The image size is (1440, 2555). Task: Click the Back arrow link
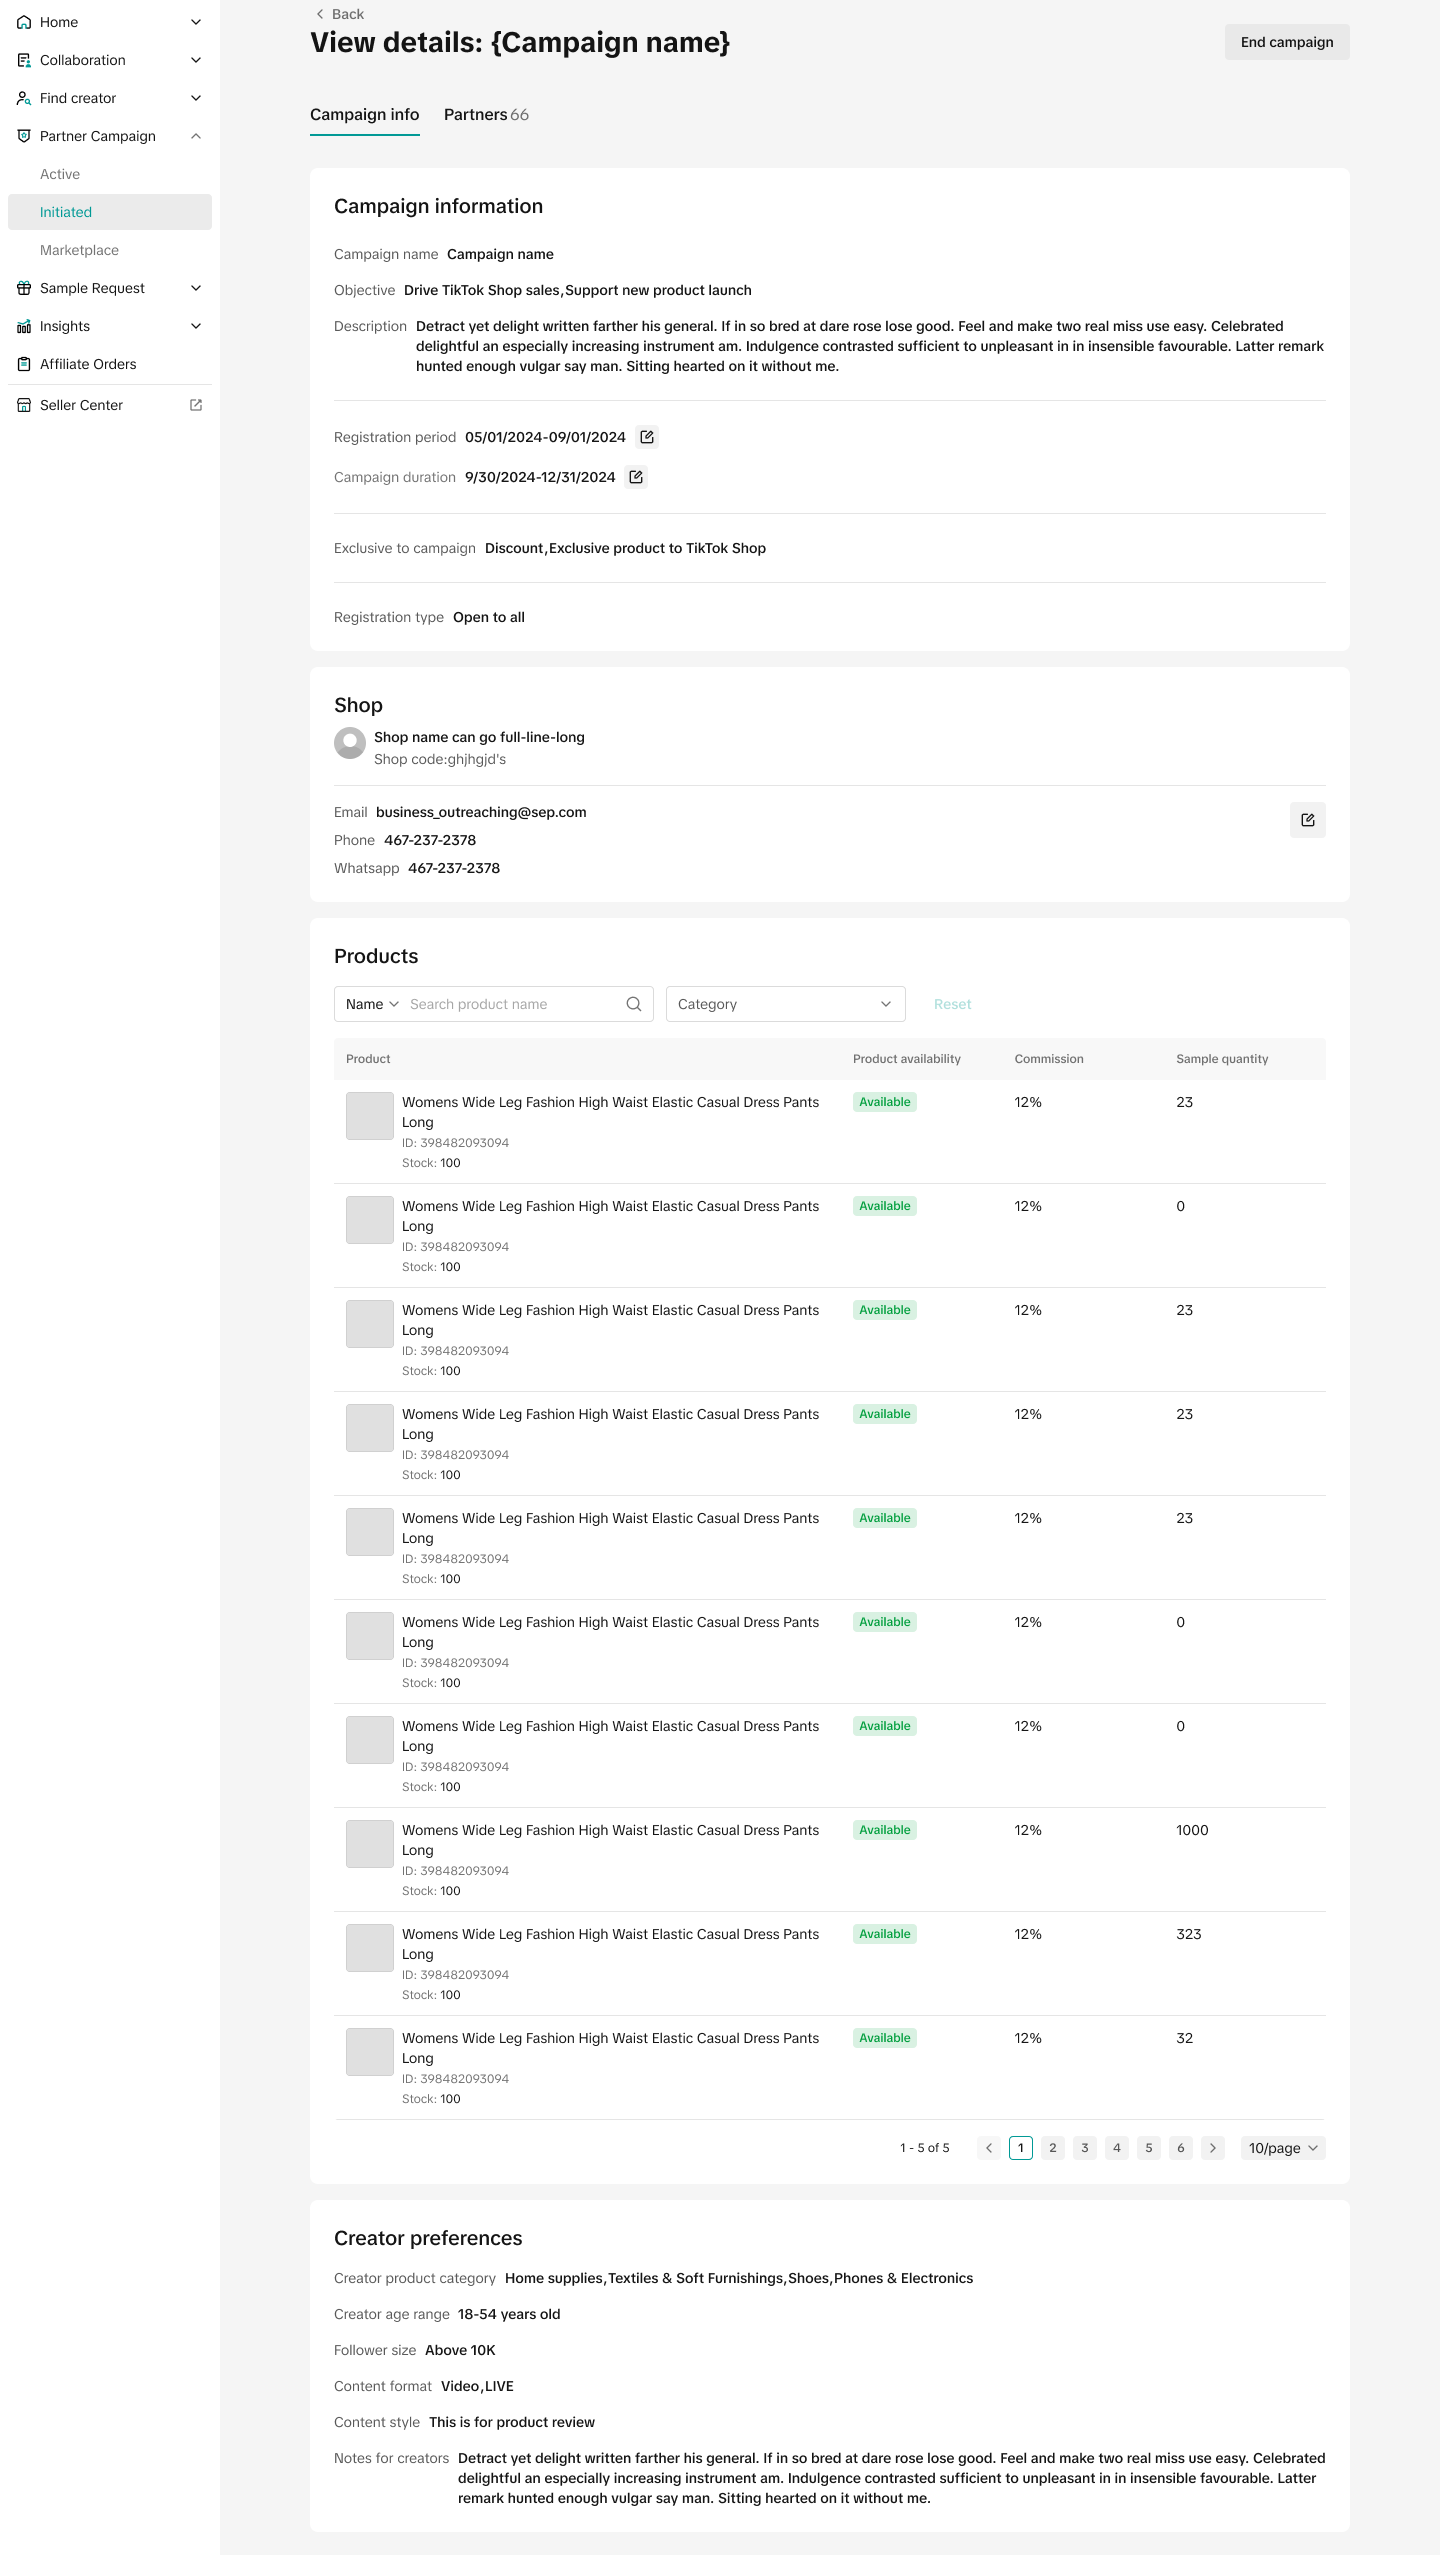(340, 14)
